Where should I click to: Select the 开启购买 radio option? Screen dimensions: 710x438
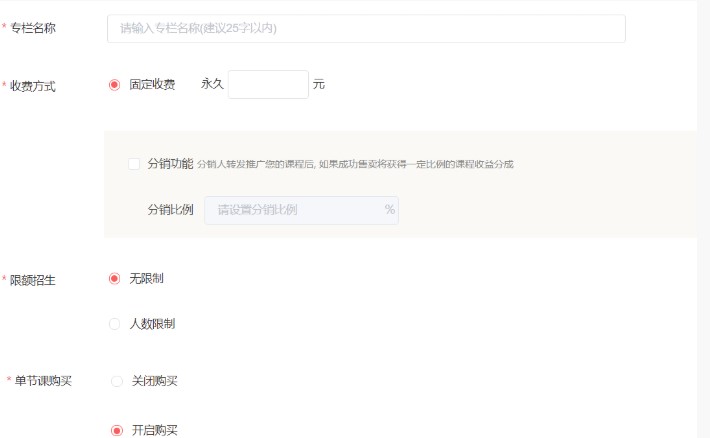pyautogui.click(x=117, y=430)
